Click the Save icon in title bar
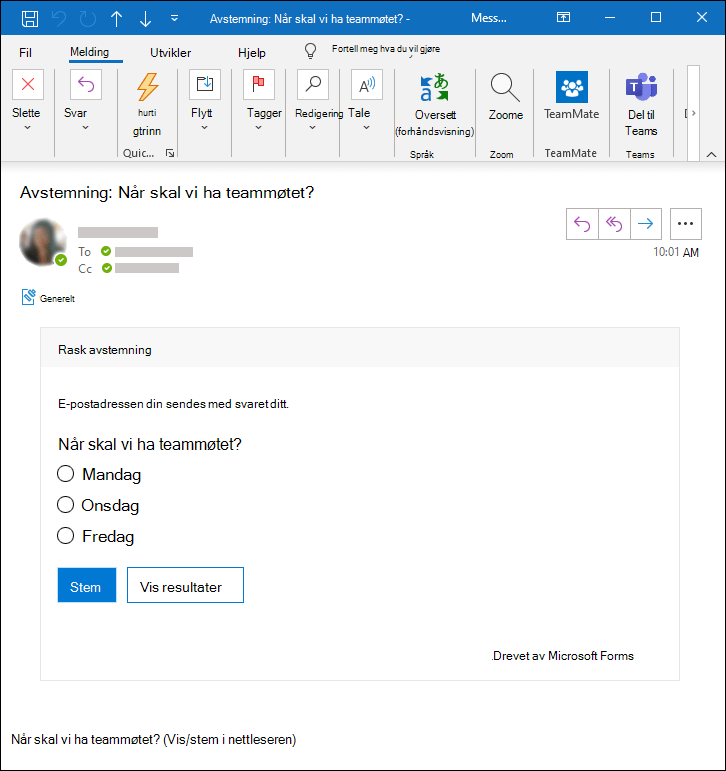726x771 pixels. [30, 19]
